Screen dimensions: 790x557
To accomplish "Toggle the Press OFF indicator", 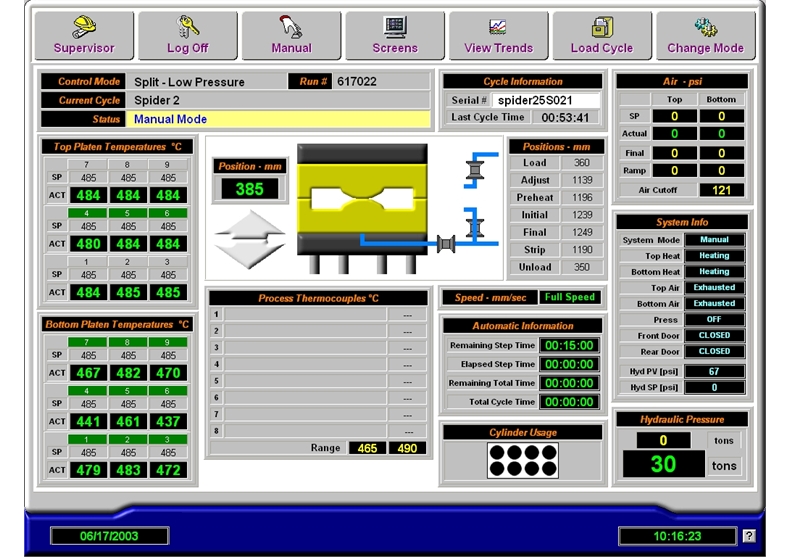I will click(714, 320).
